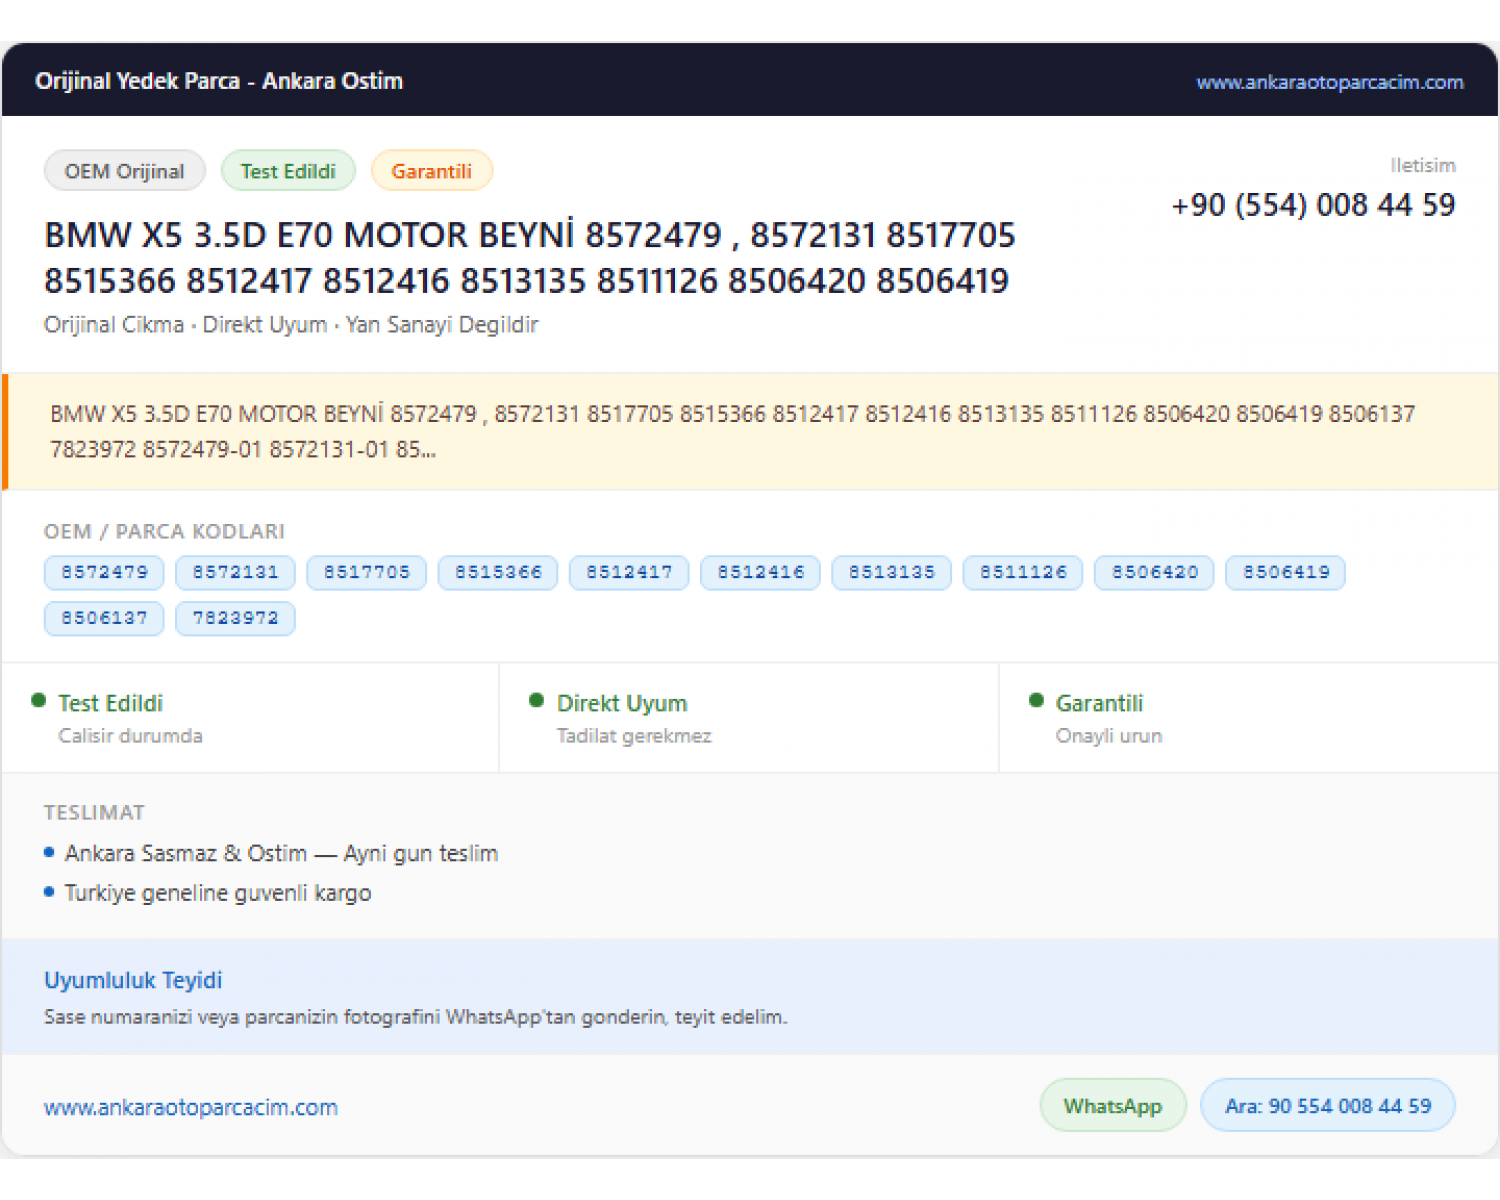This screenshot has width=1500, height=1200.
Task: Click part code chip 8513135
Action: pos(892,572)
